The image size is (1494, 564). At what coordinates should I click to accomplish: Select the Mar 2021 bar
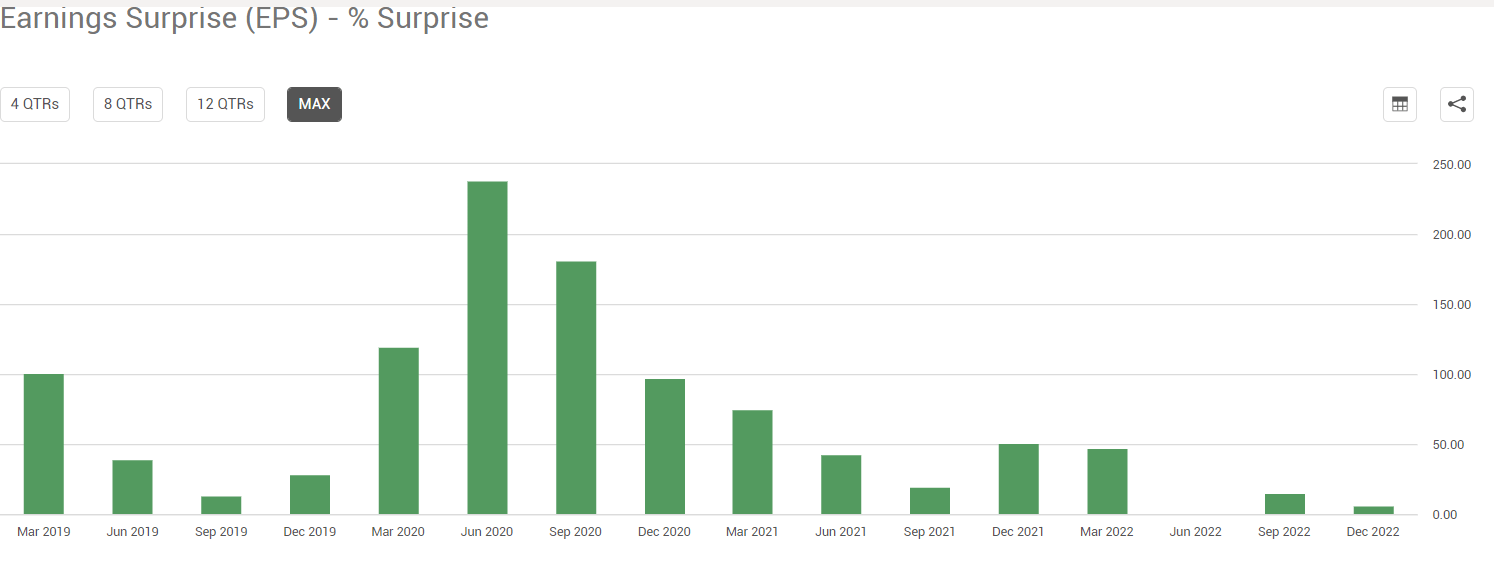[x=752, y=462]
